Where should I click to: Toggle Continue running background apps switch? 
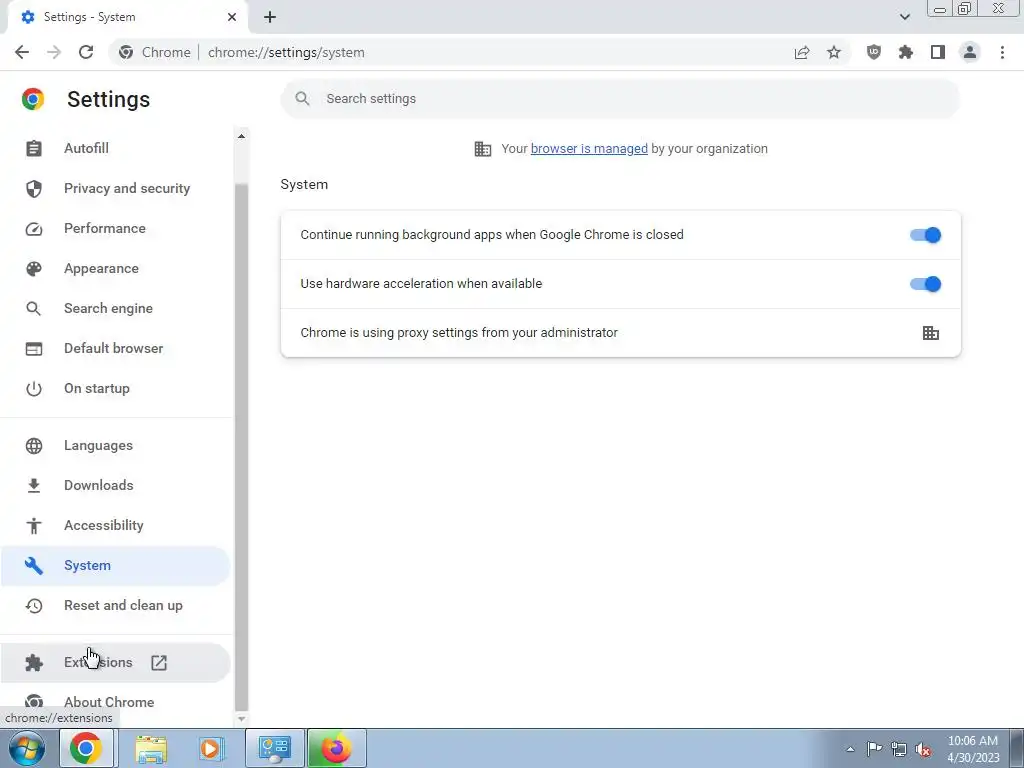[x=925, y=235]
